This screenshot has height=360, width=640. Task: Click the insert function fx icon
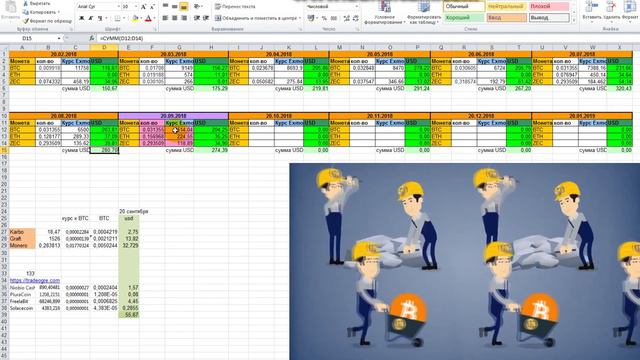click(x=91, y=38)
